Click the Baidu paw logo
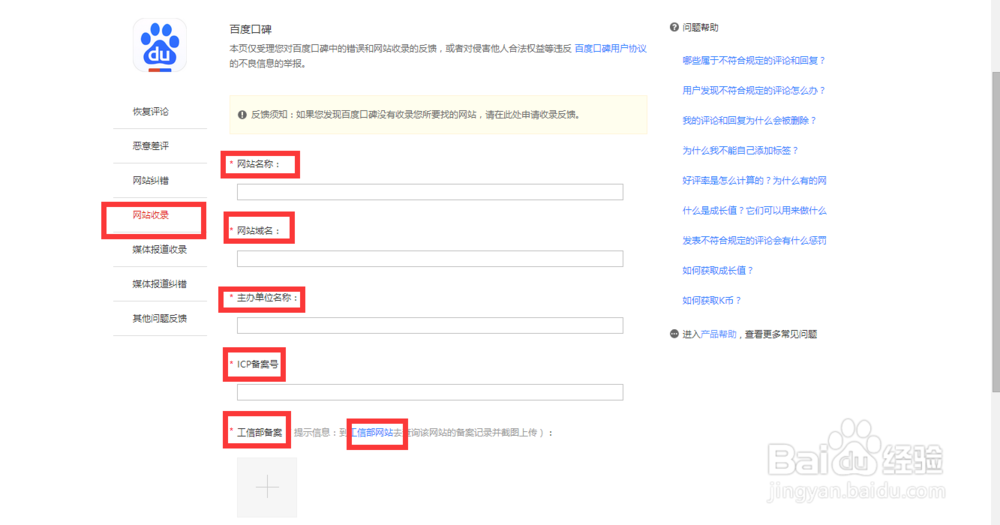This screenshot has height=525, width=1000. (x=159, y=45)
